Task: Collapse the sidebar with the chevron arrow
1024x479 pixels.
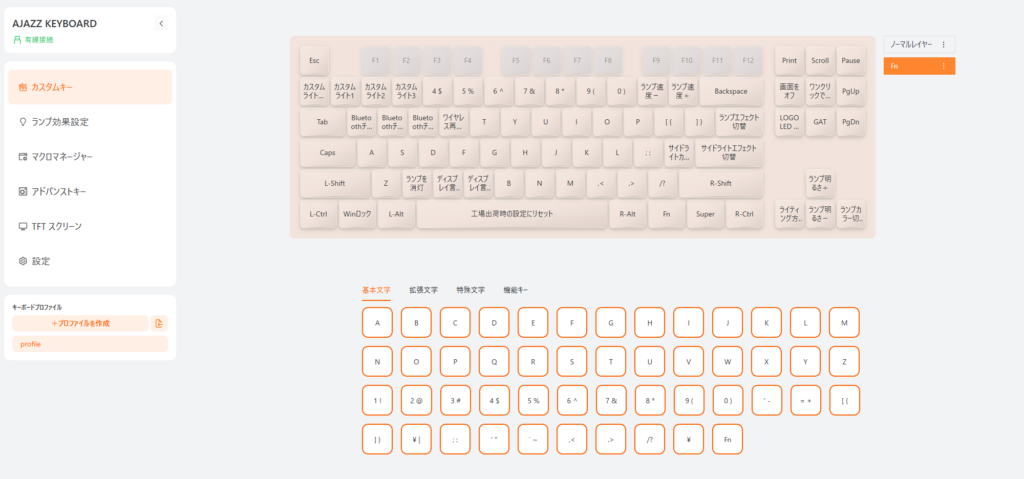Action: click(x=161, y=23)
